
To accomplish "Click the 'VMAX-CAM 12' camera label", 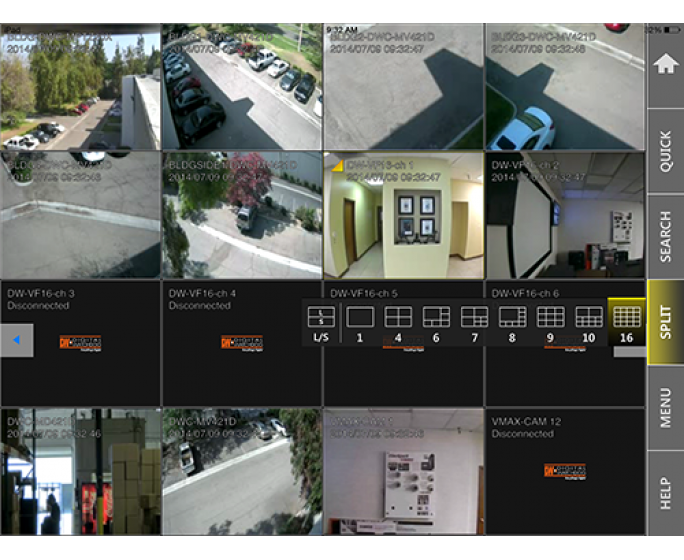I will (526, 422).
